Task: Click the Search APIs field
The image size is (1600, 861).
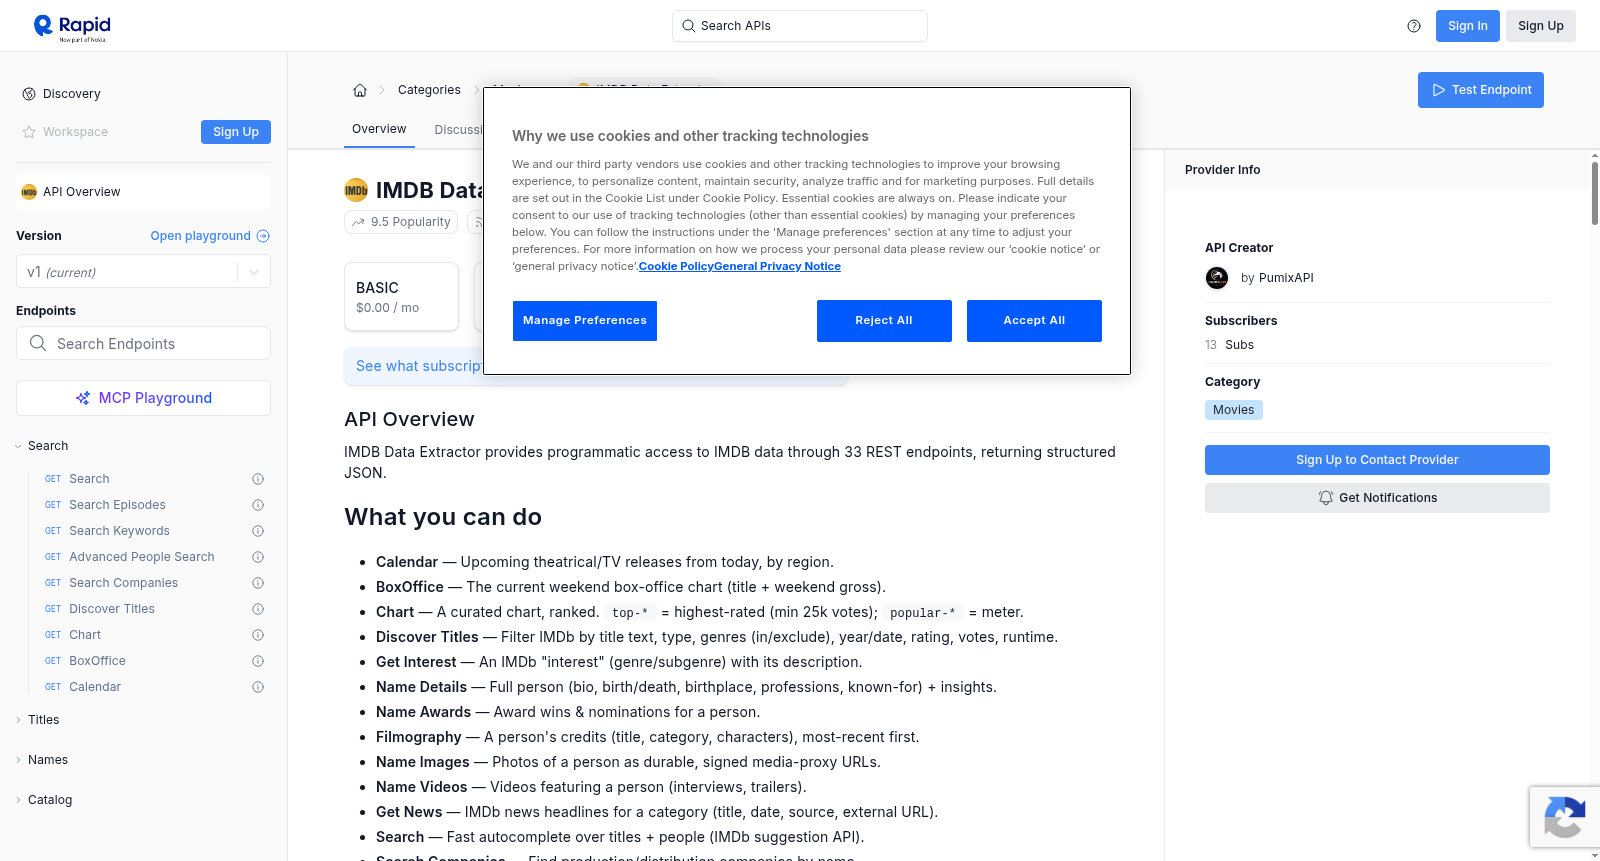Action: pyautogui.click(x=800, y=26)
